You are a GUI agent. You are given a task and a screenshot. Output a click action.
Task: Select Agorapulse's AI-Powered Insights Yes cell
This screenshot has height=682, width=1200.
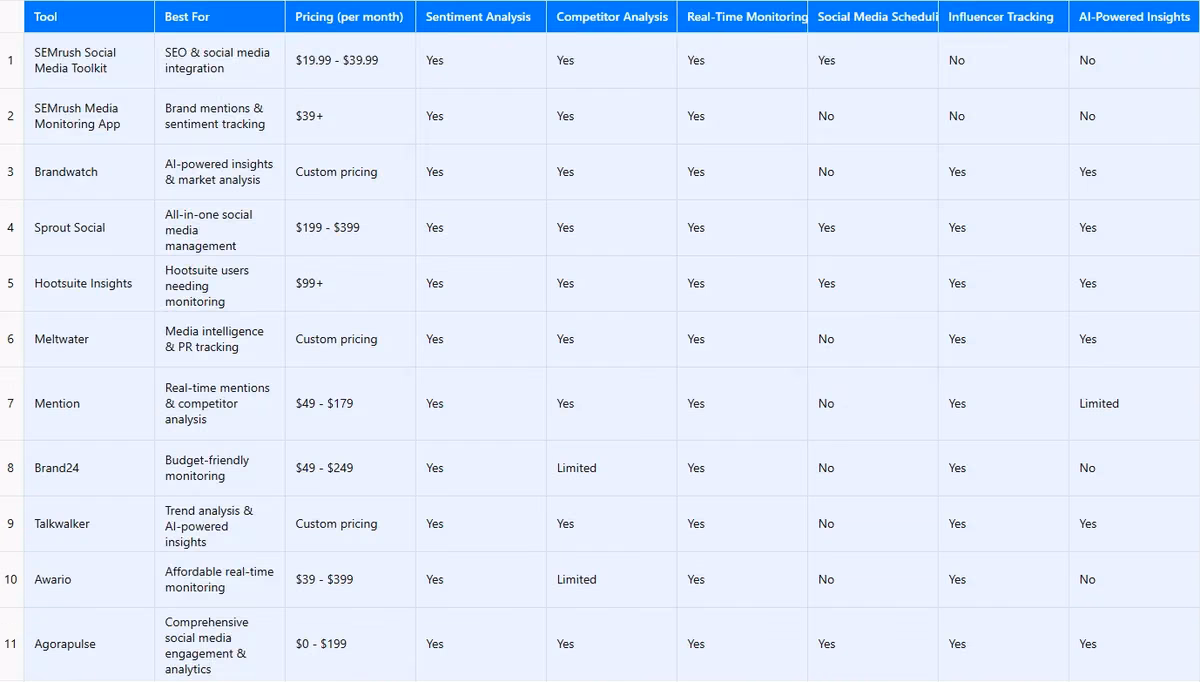tap(1134, 644)
